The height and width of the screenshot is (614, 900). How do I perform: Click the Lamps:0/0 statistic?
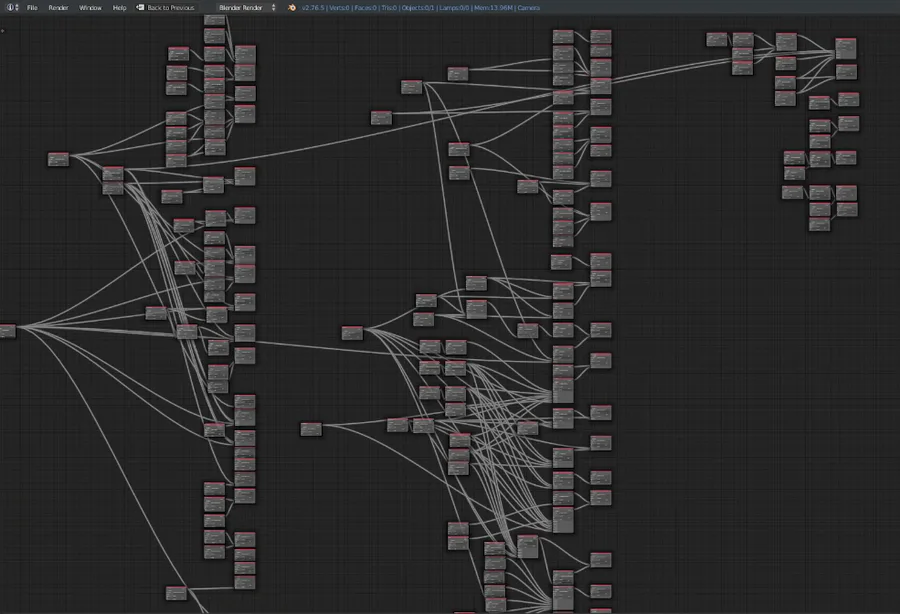pos(454,7)
